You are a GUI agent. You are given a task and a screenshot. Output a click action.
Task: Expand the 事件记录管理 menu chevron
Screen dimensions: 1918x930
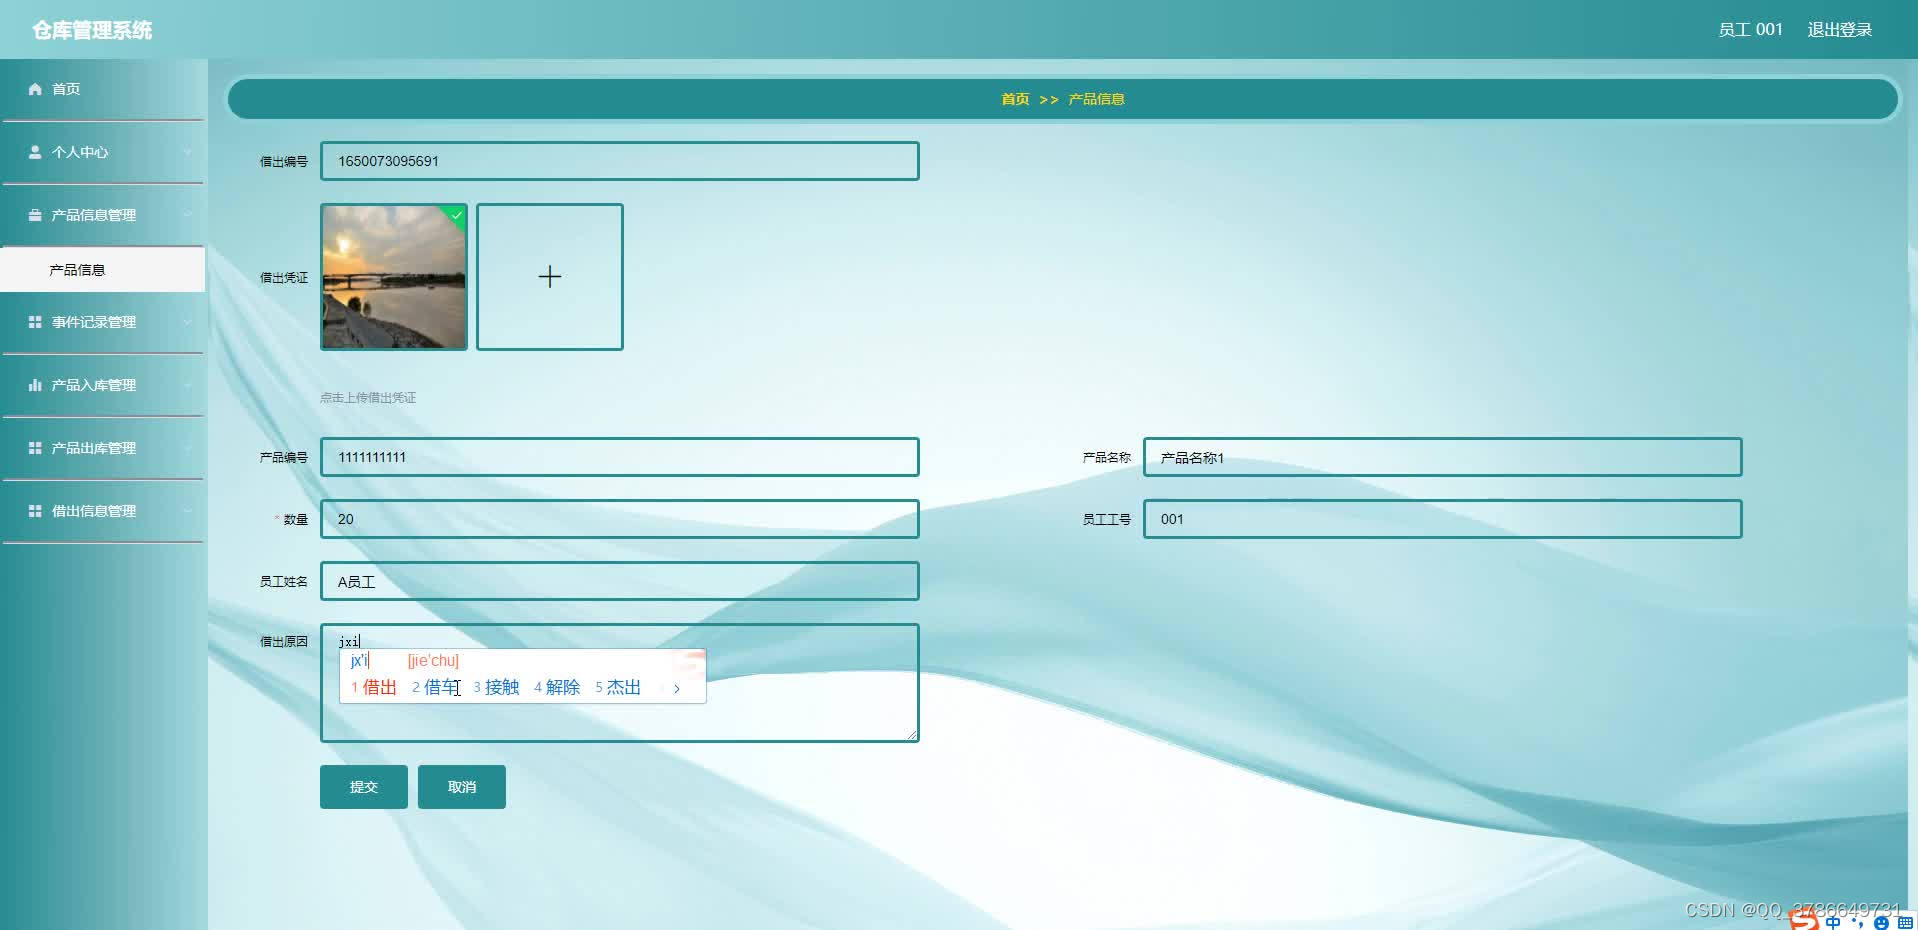(187, 322)
